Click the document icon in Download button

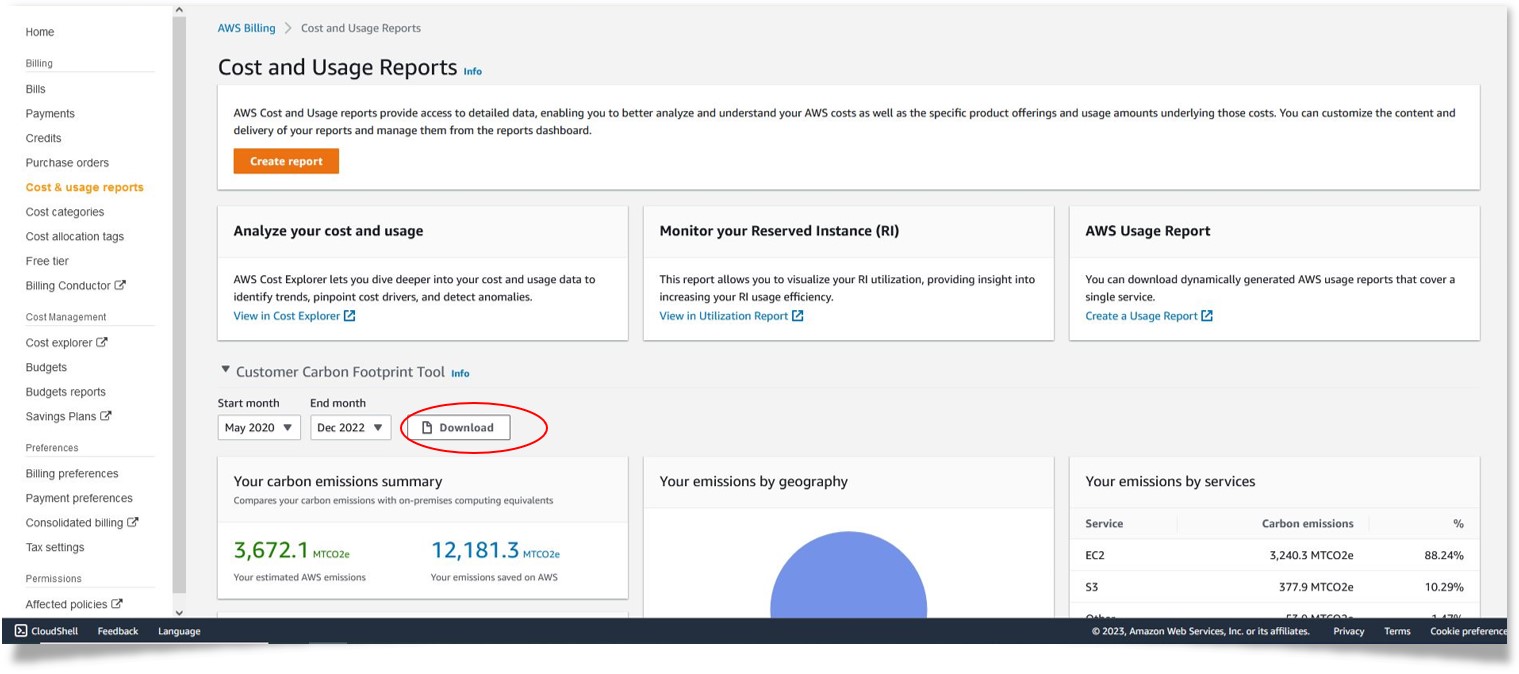coord(427,428)
